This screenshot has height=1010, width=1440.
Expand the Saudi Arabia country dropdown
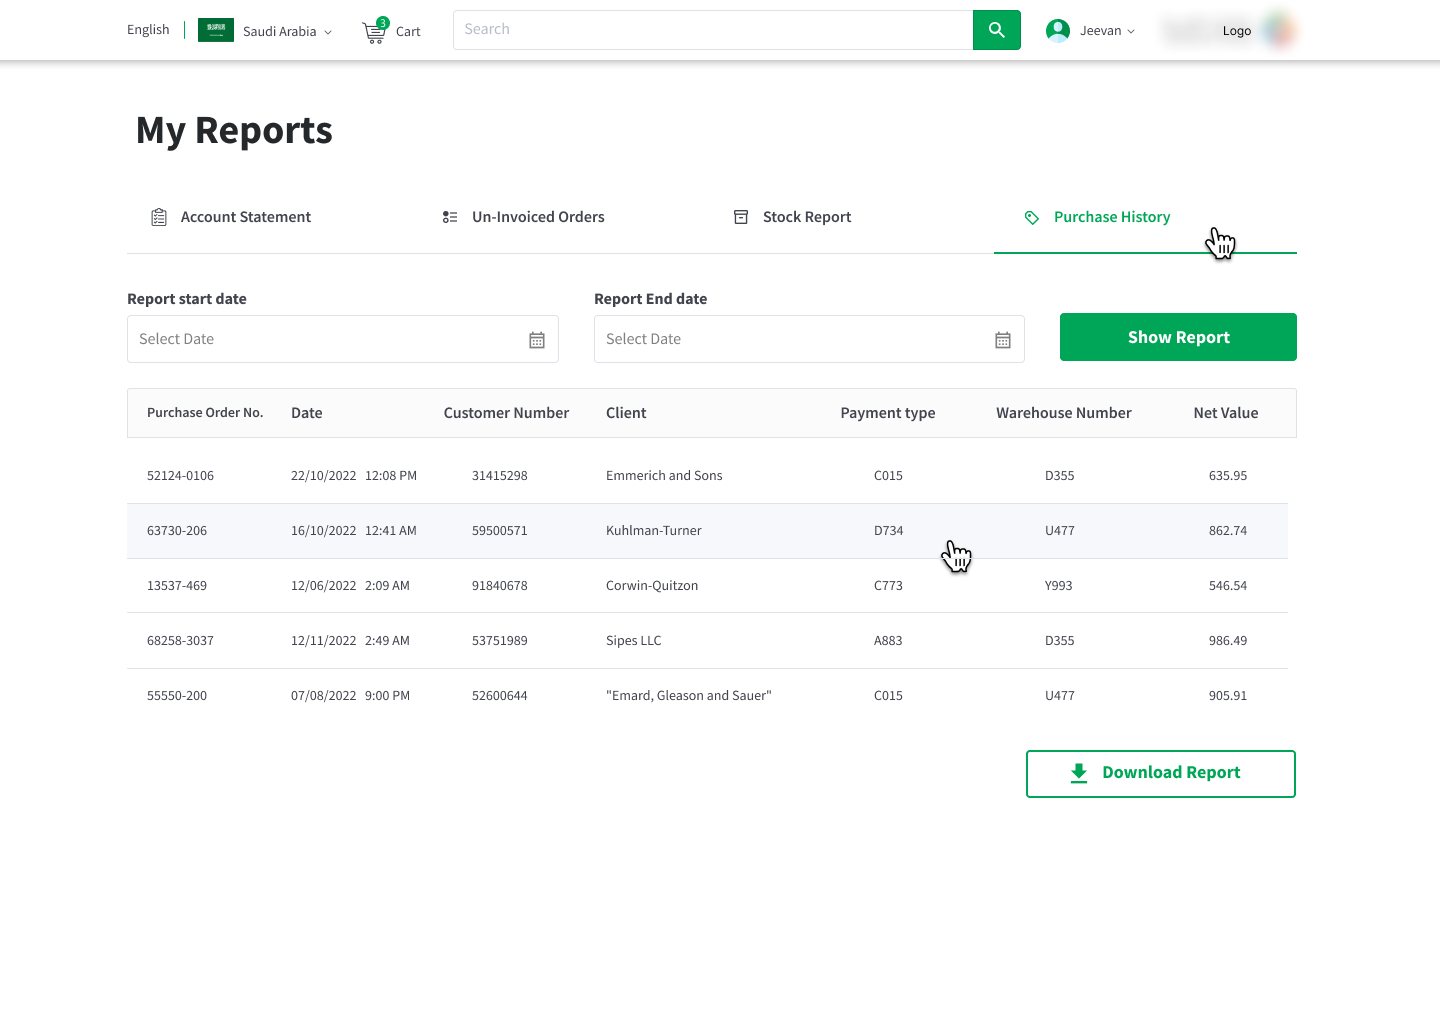(327, 32)
